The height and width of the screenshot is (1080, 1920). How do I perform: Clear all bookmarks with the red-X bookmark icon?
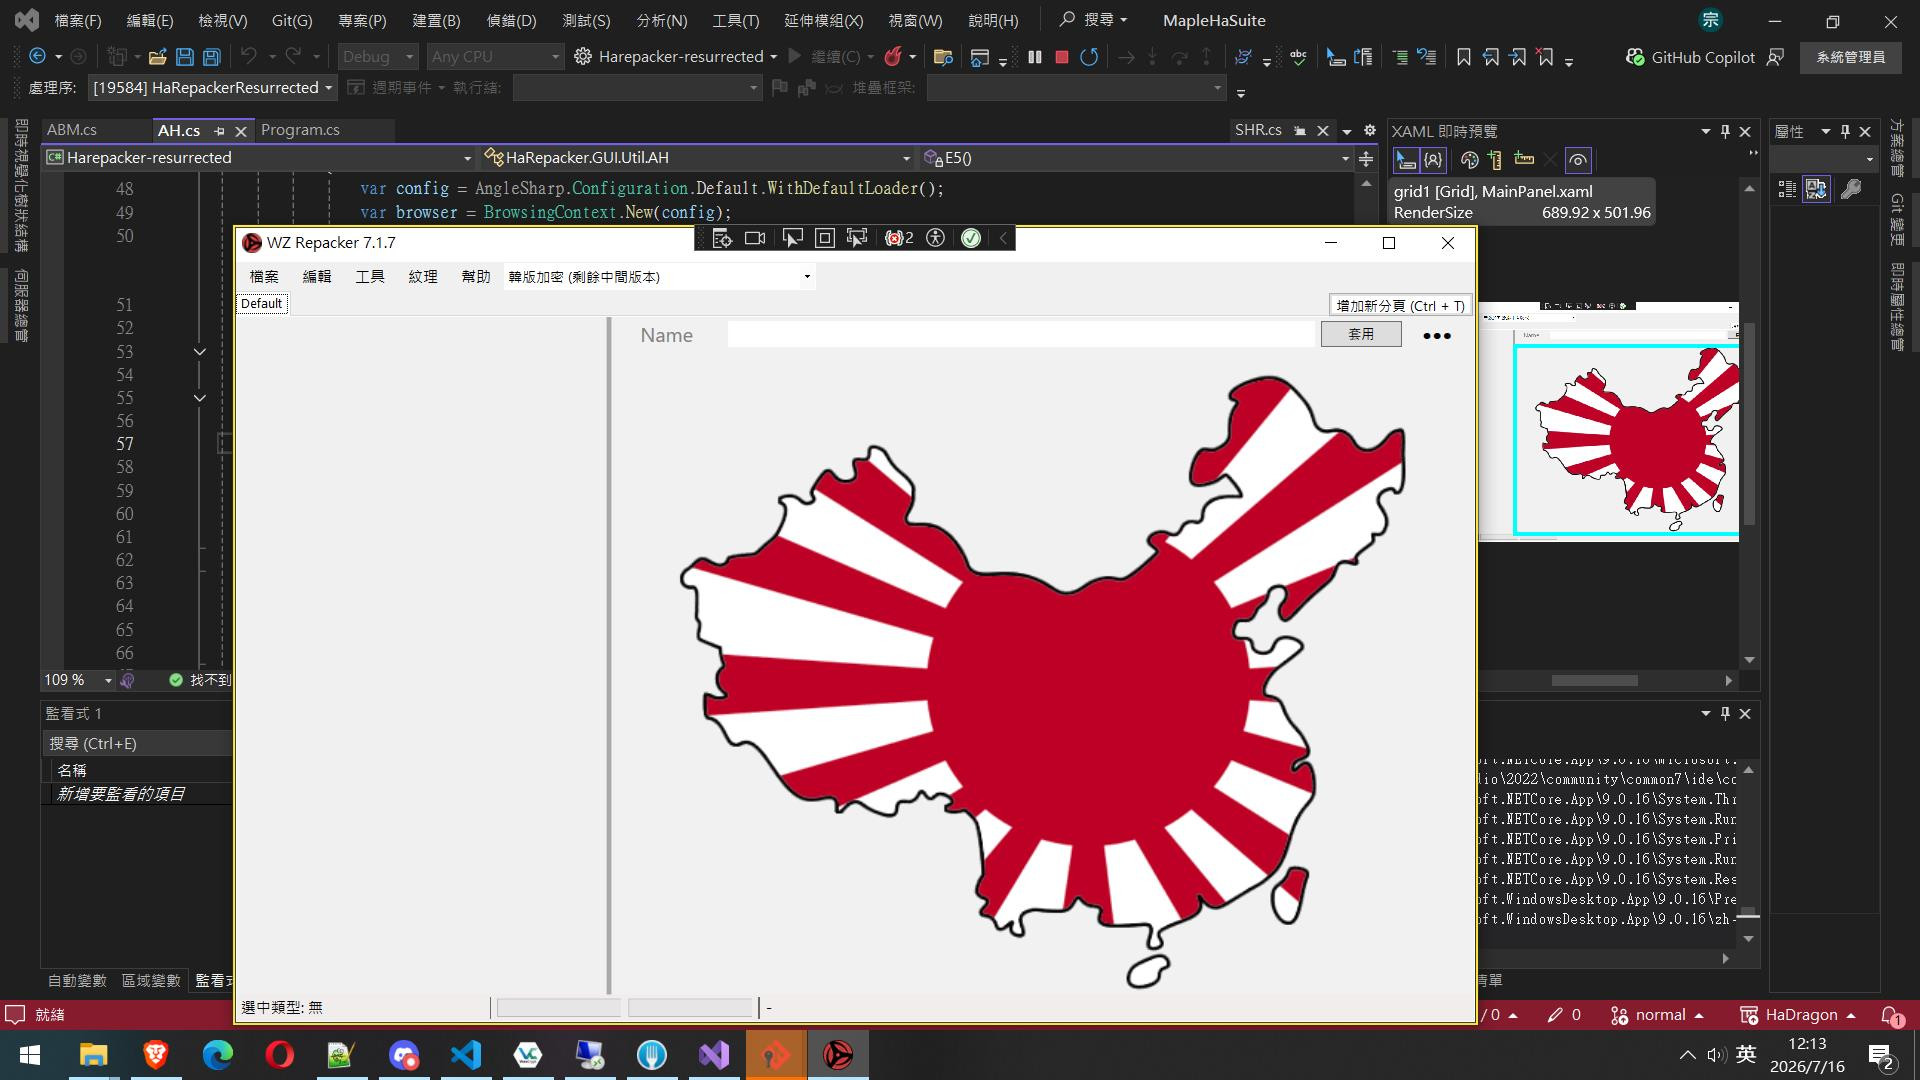1545,57
